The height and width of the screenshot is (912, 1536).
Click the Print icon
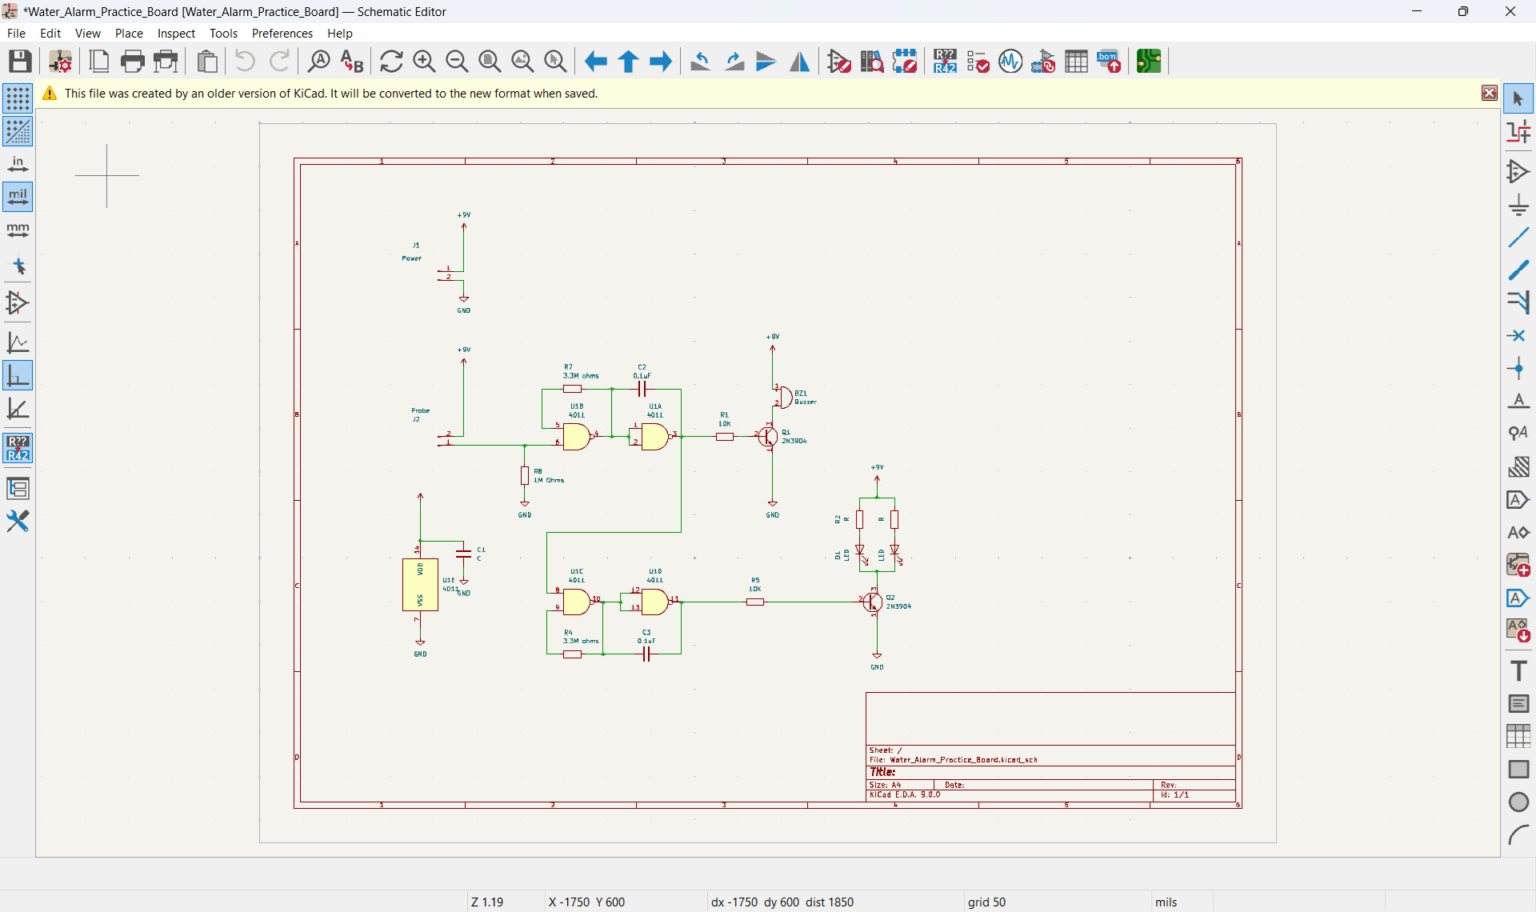click(132, 61)
